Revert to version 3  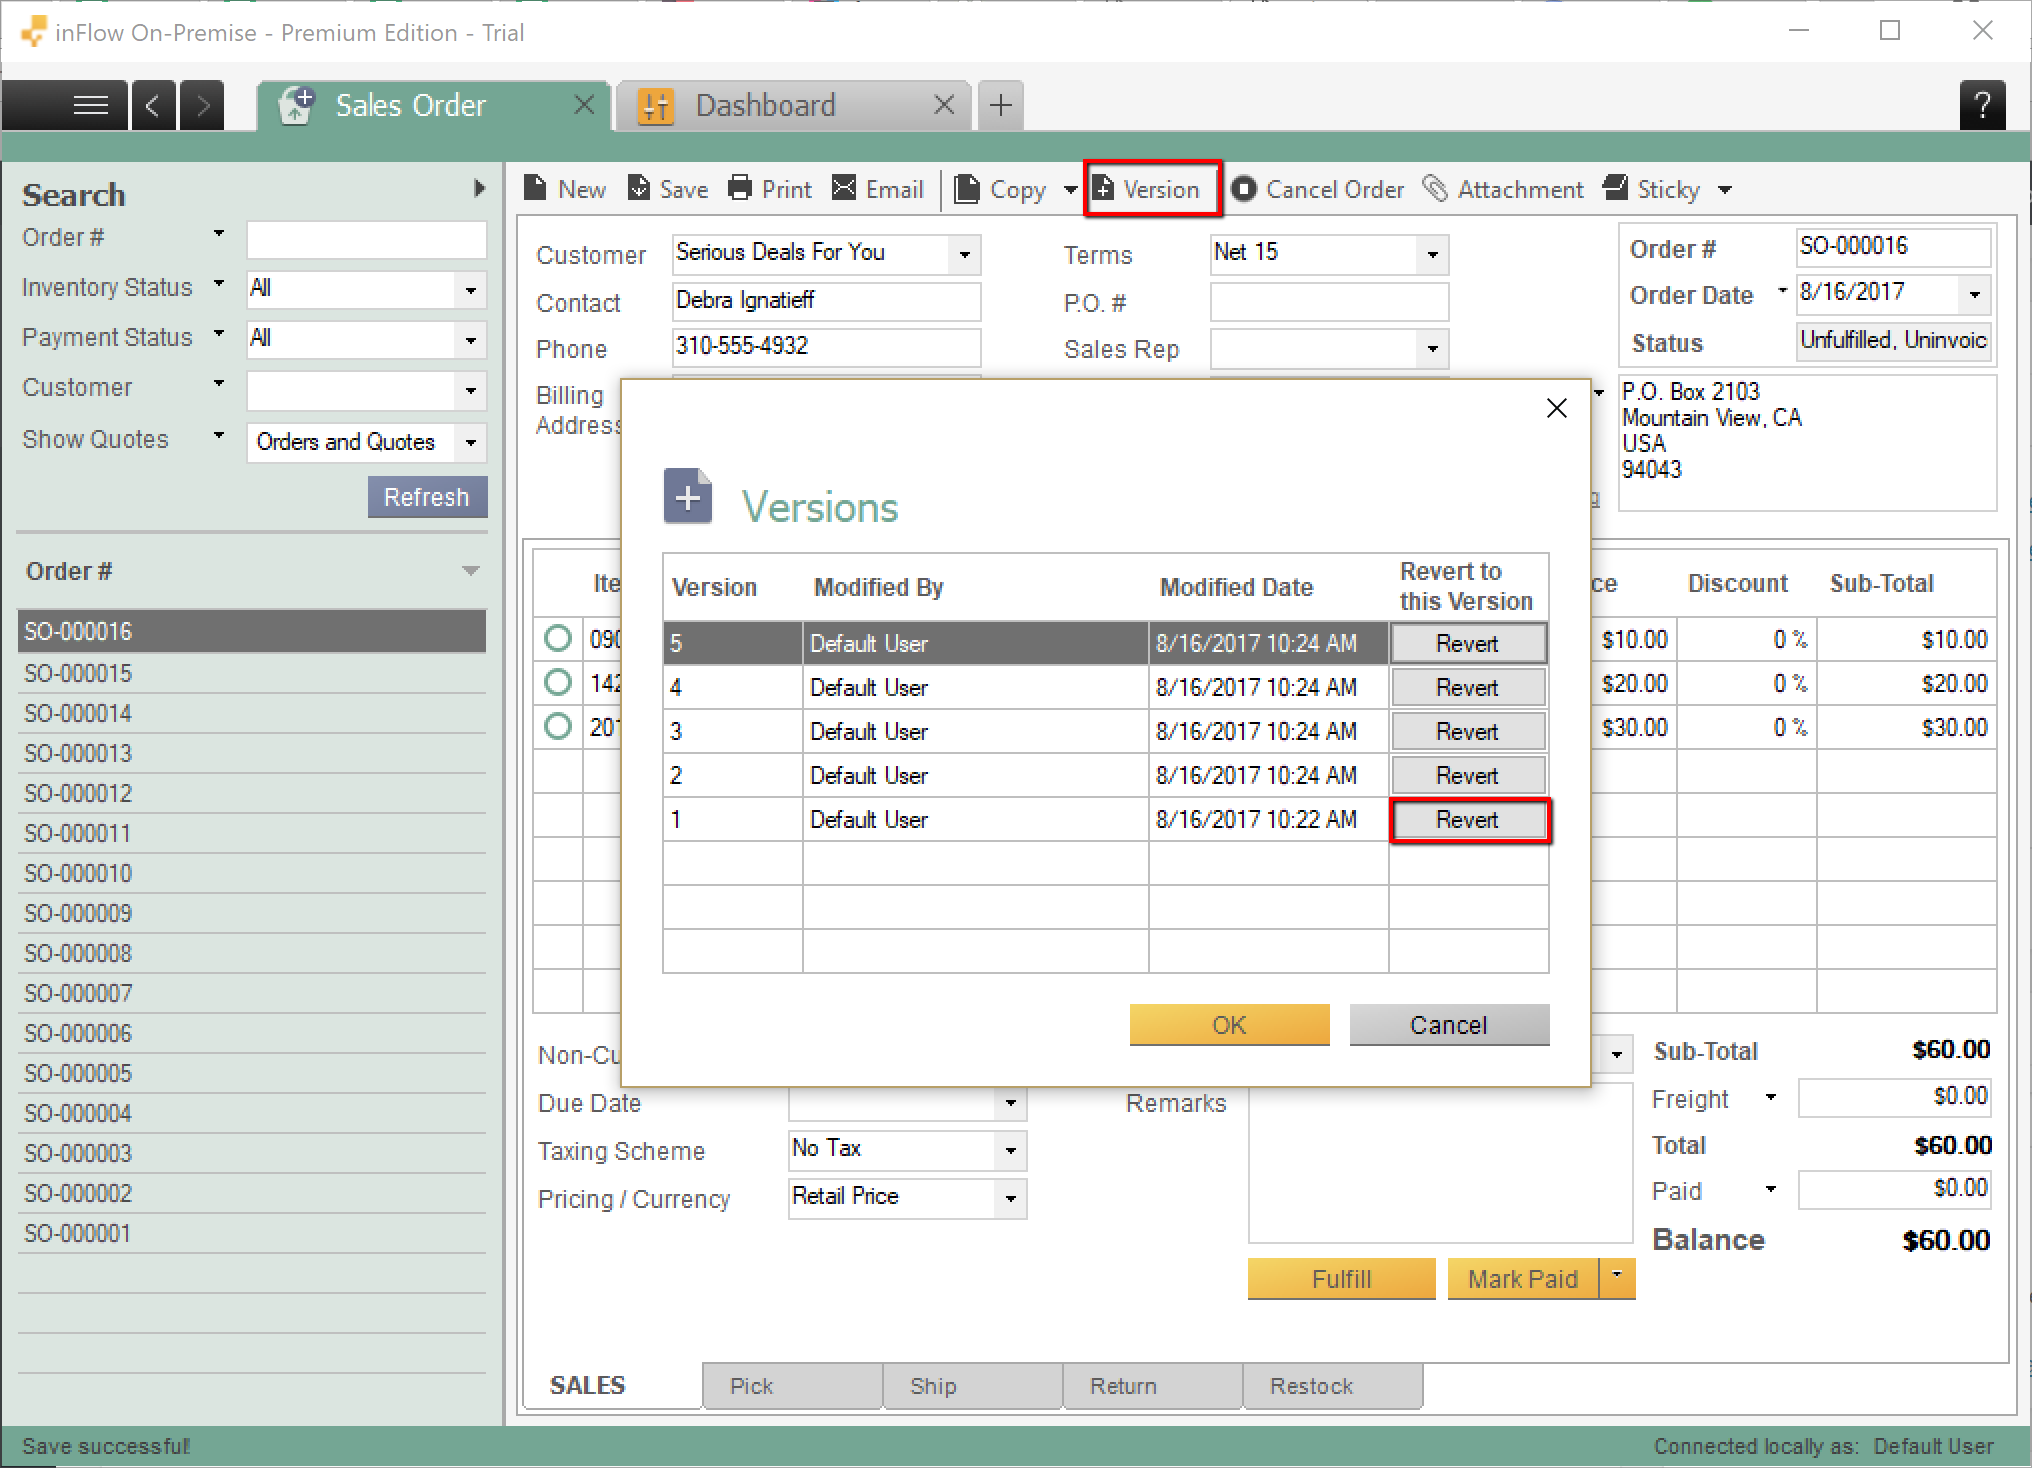pyautogui.click(x=1468, y=731)
